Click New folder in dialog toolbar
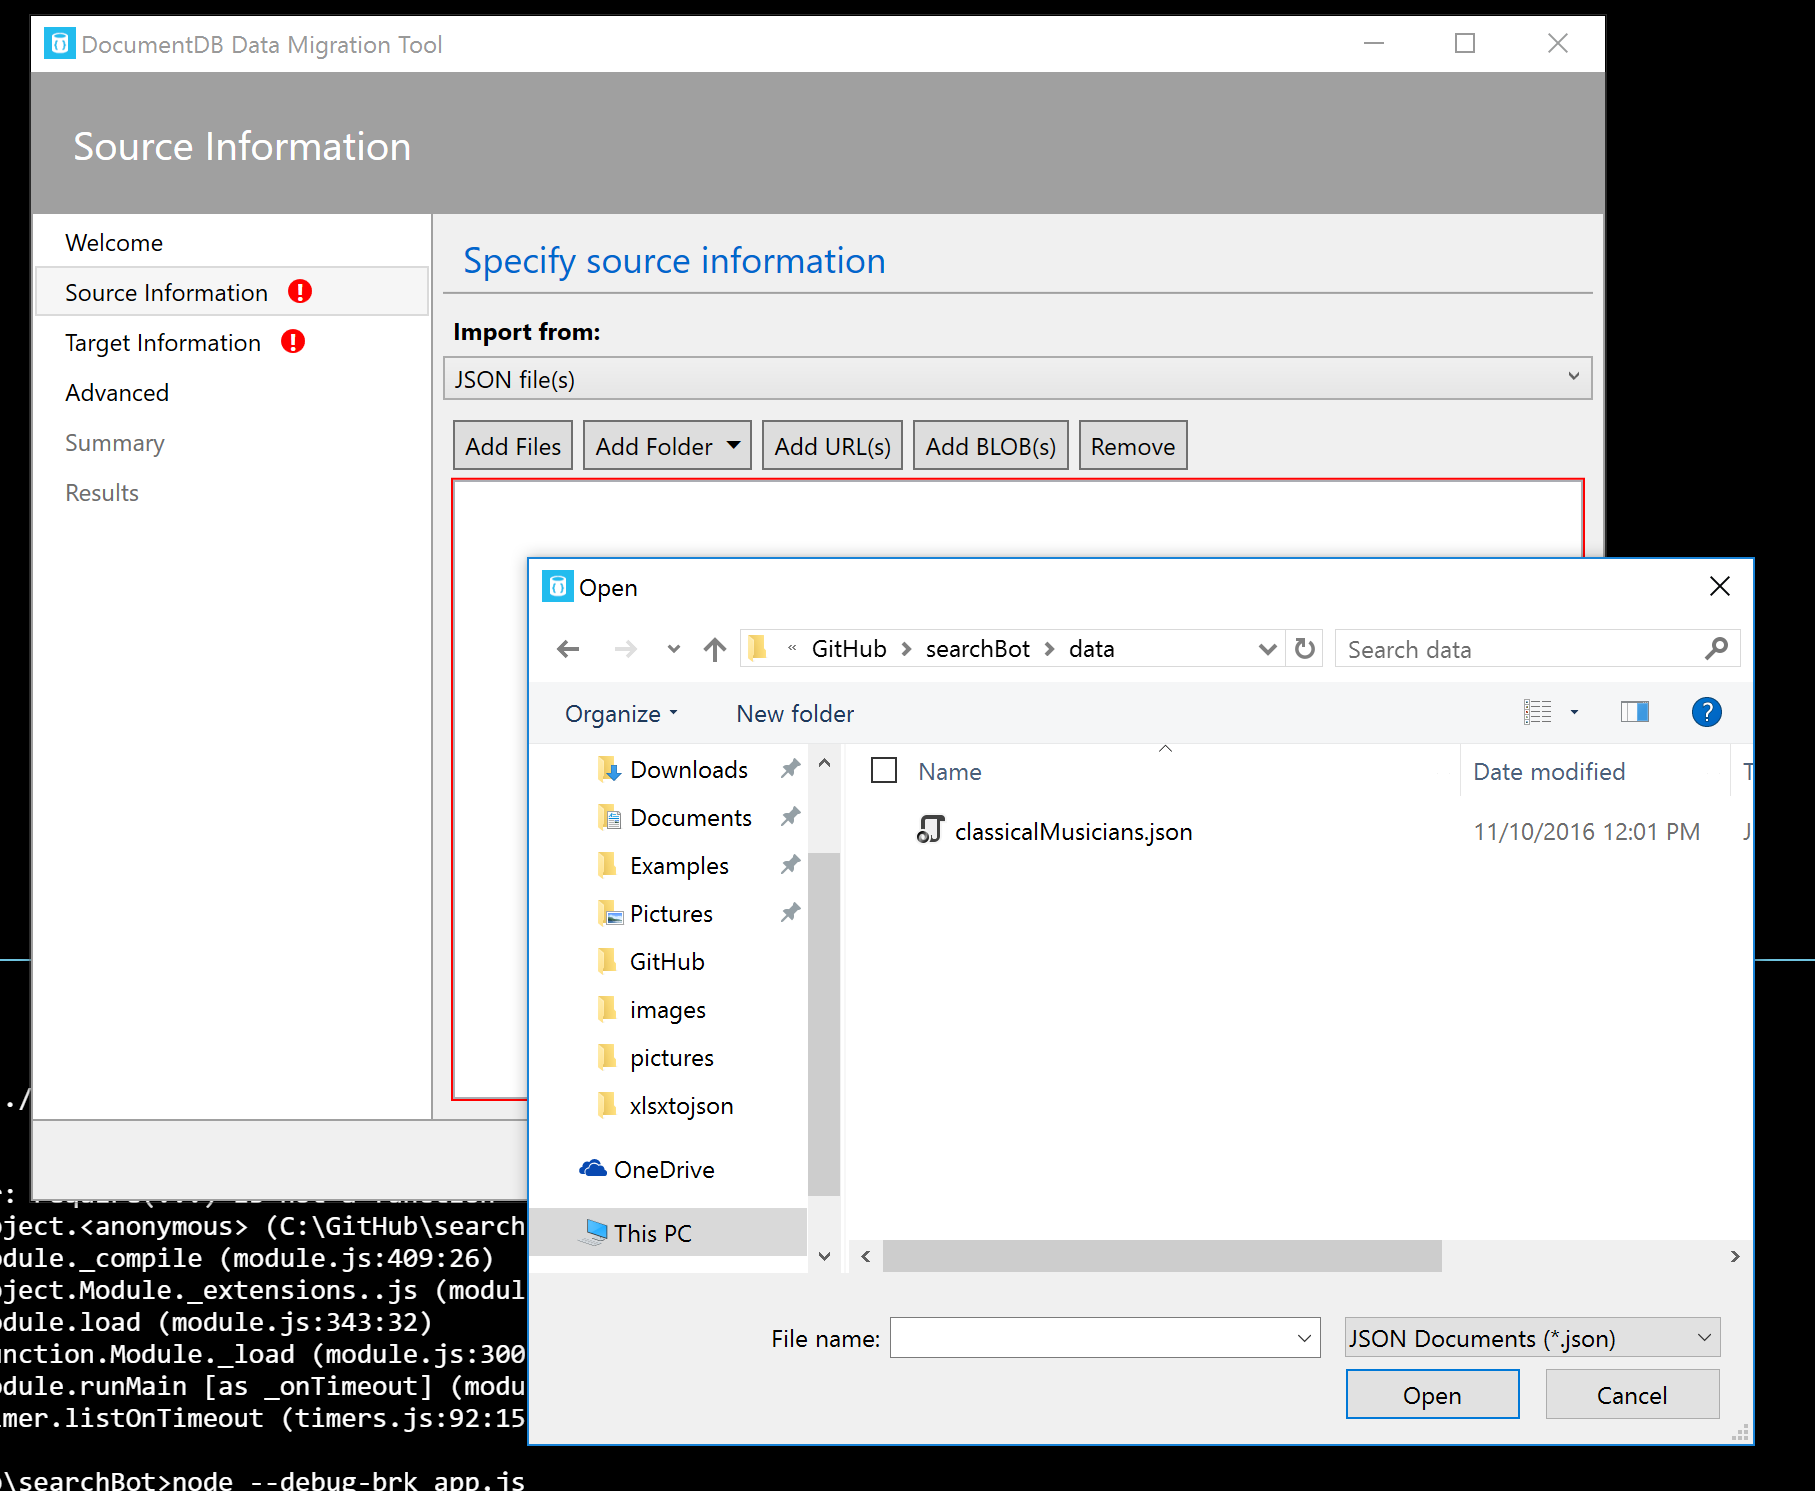Viewport: 1815px width, 1491px height. (795, 713)
